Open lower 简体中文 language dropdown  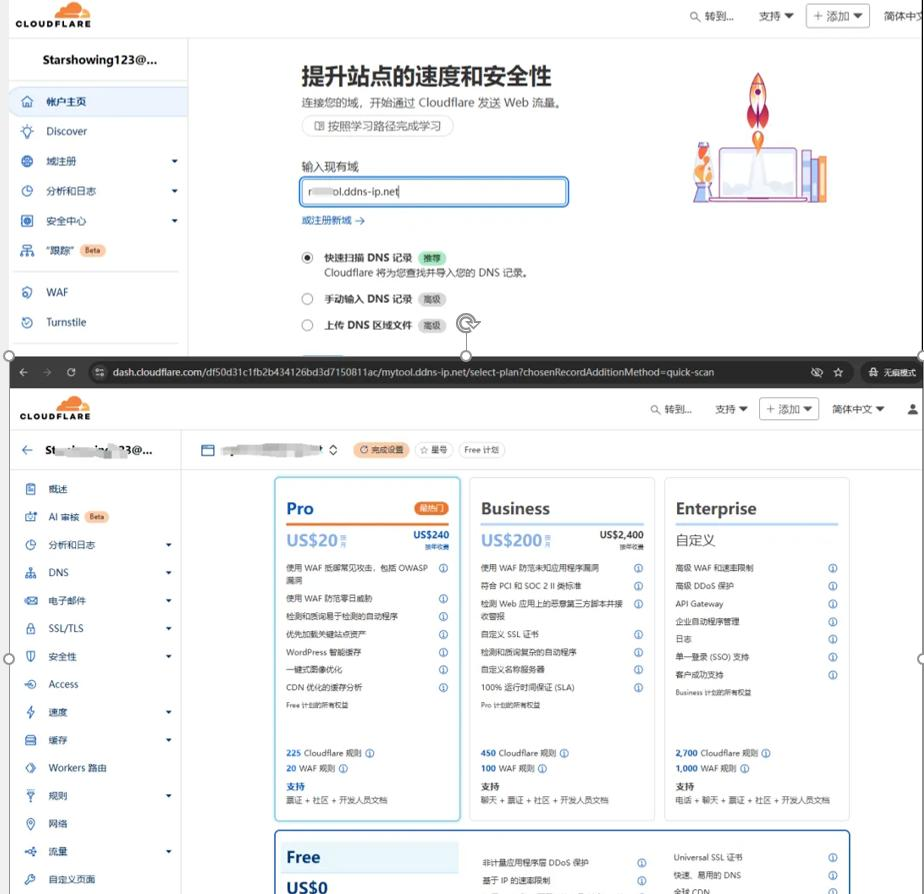tap(857, 409)
